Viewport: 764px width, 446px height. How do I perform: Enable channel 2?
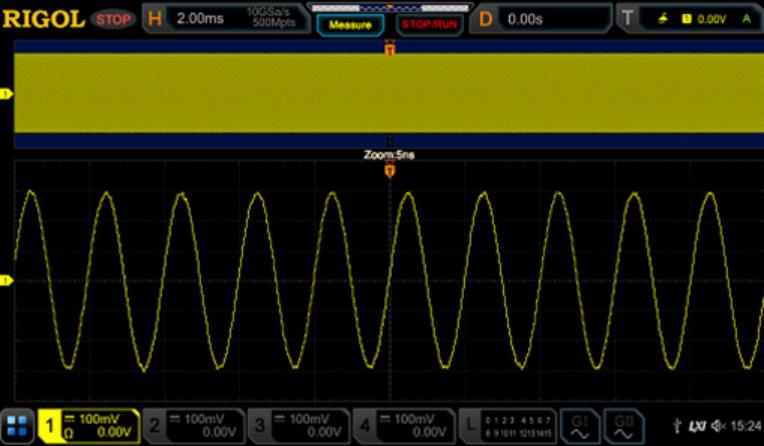point(194,425)
